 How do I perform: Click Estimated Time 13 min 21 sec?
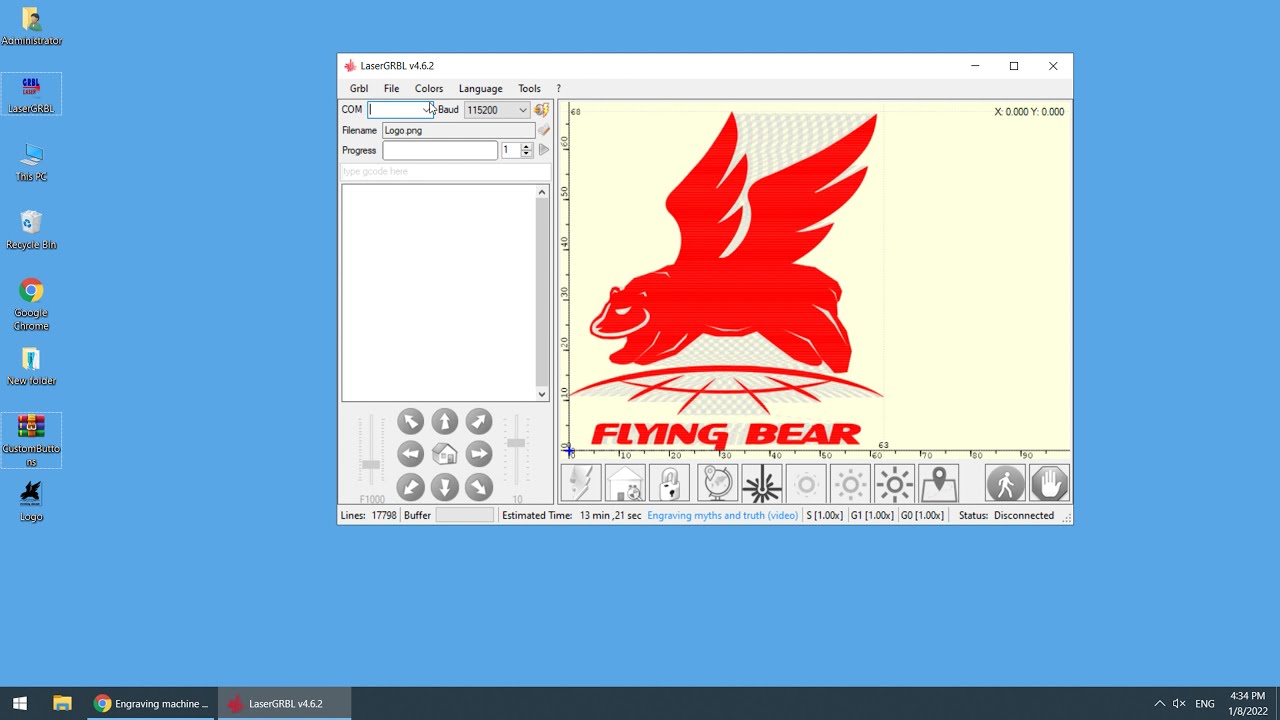pyautogui.click(x=571, y=515)
